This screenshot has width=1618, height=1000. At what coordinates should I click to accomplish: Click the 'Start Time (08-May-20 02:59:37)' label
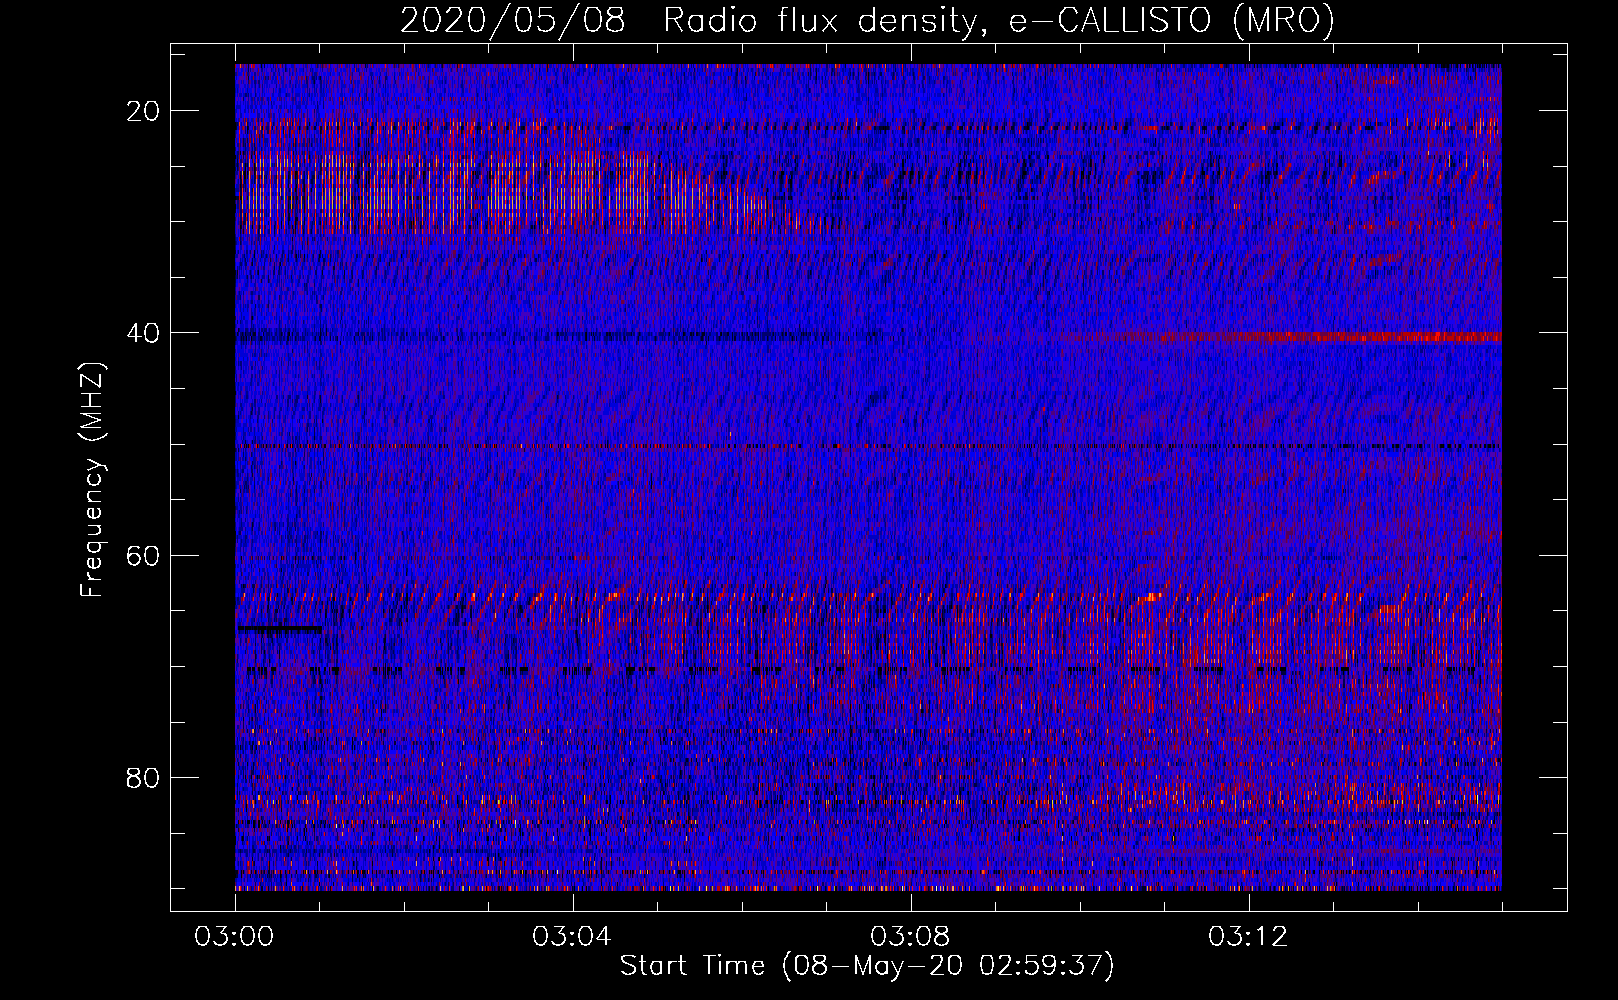click(867, 965)
